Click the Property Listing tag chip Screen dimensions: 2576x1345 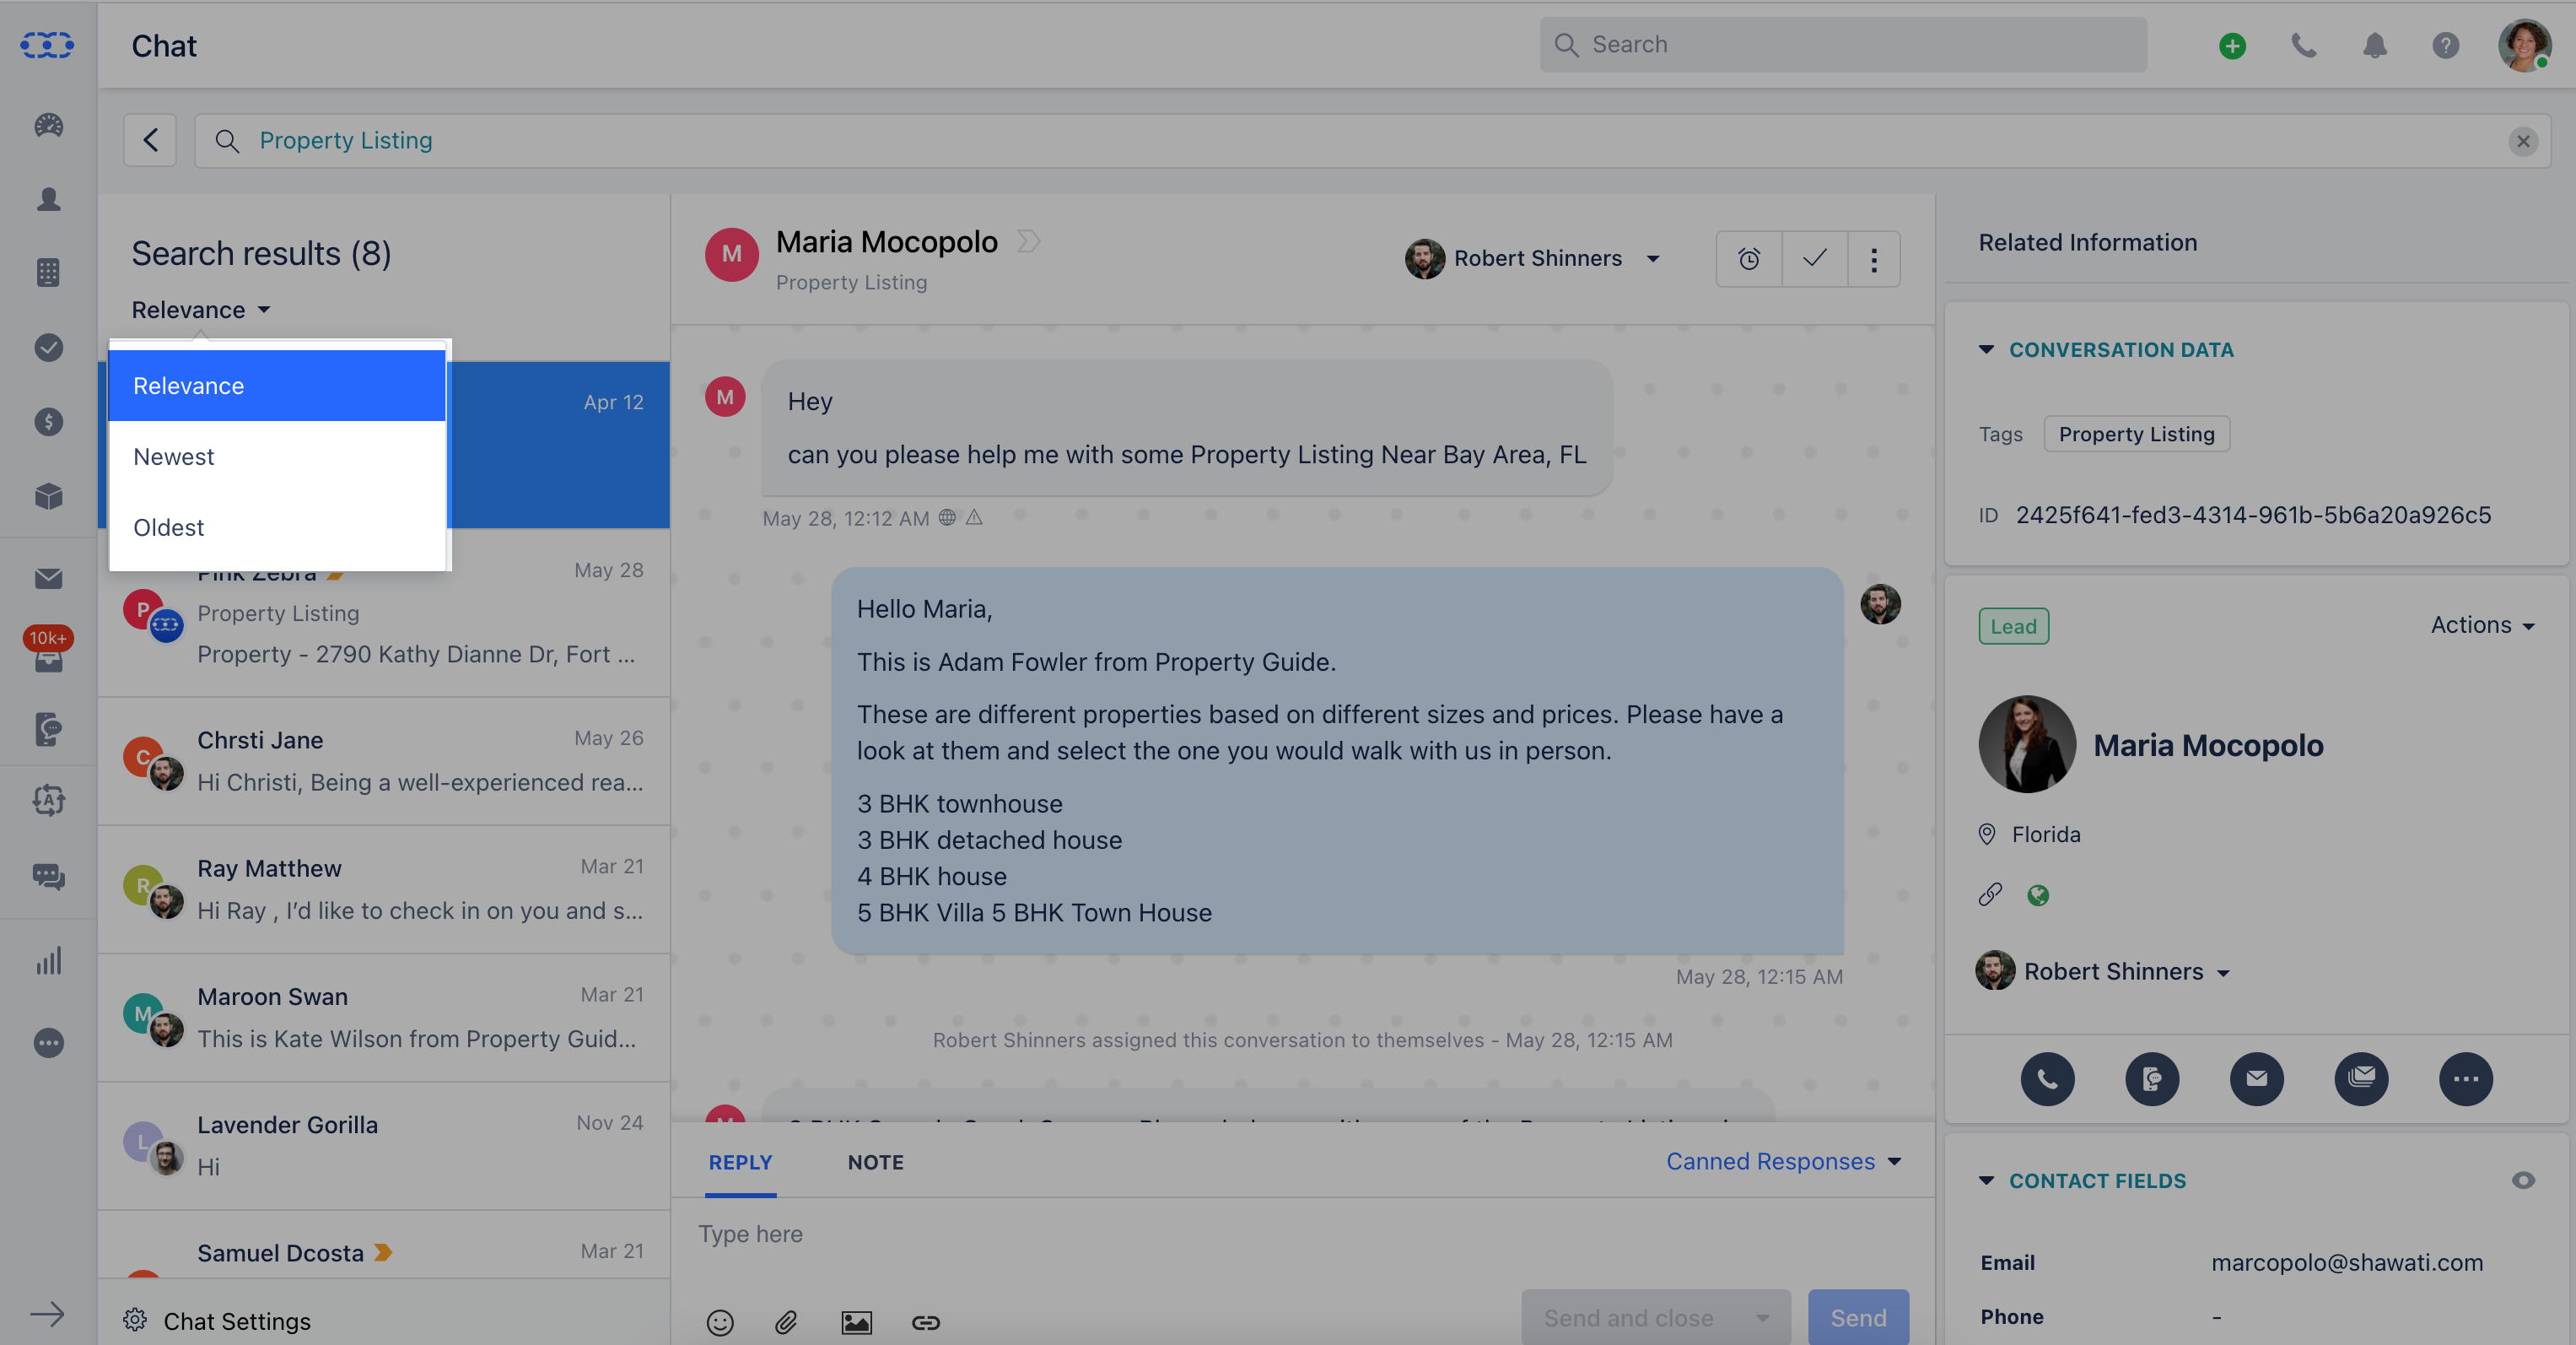pos(2136,434)
